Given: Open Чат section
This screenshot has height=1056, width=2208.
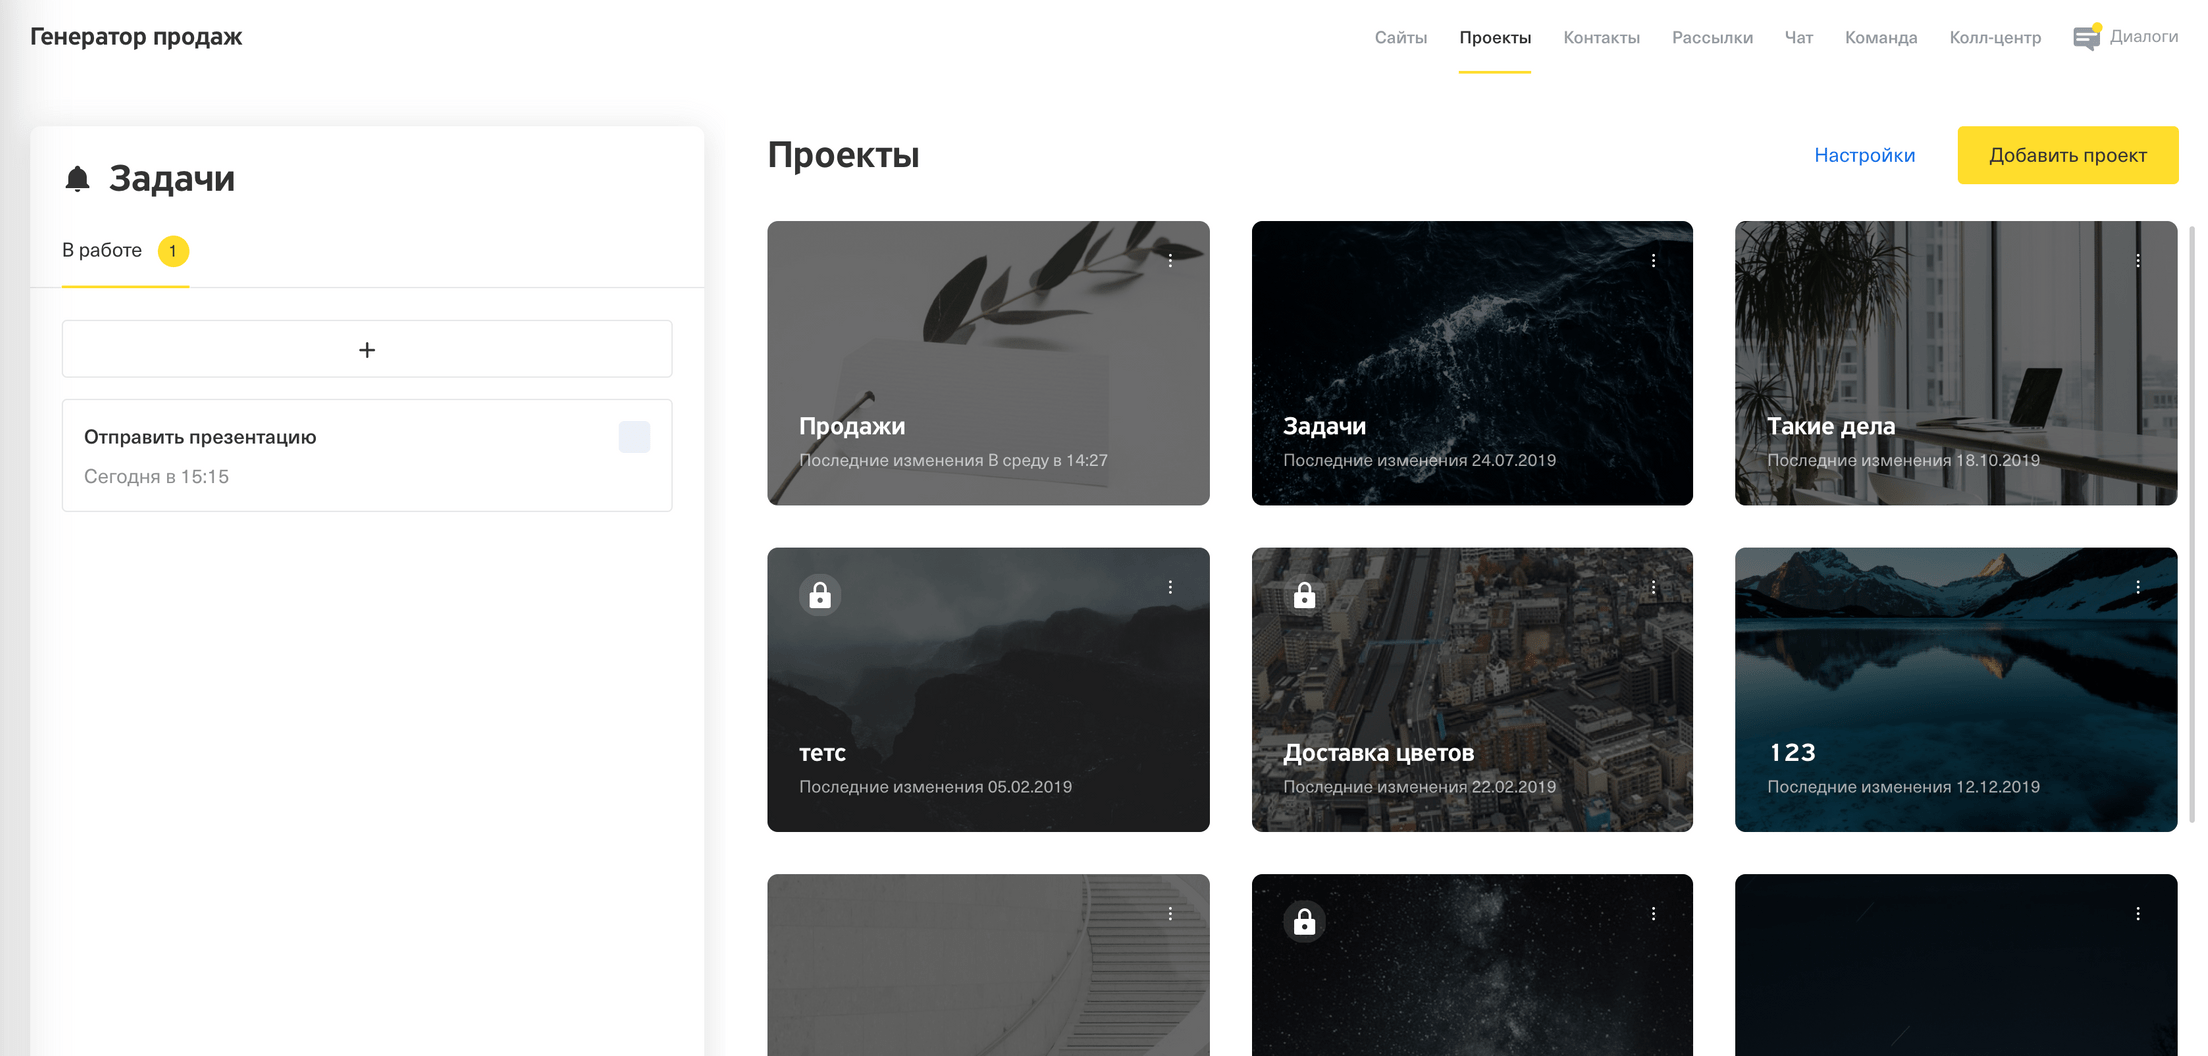Looking at the screenshot, I should [x=1798, y=37].
